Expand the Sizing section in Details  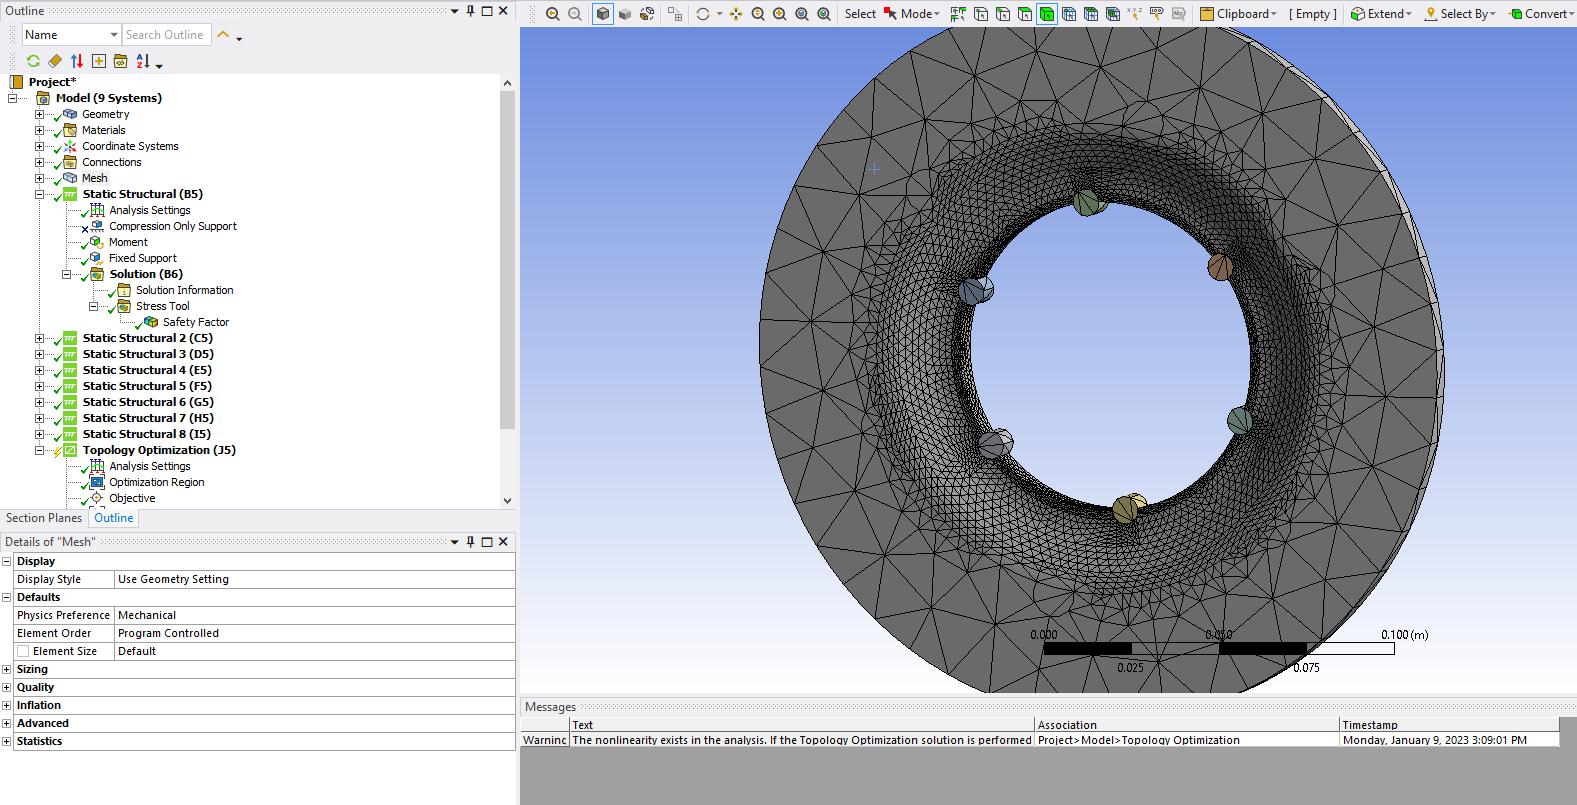click(x=6, y=669)
